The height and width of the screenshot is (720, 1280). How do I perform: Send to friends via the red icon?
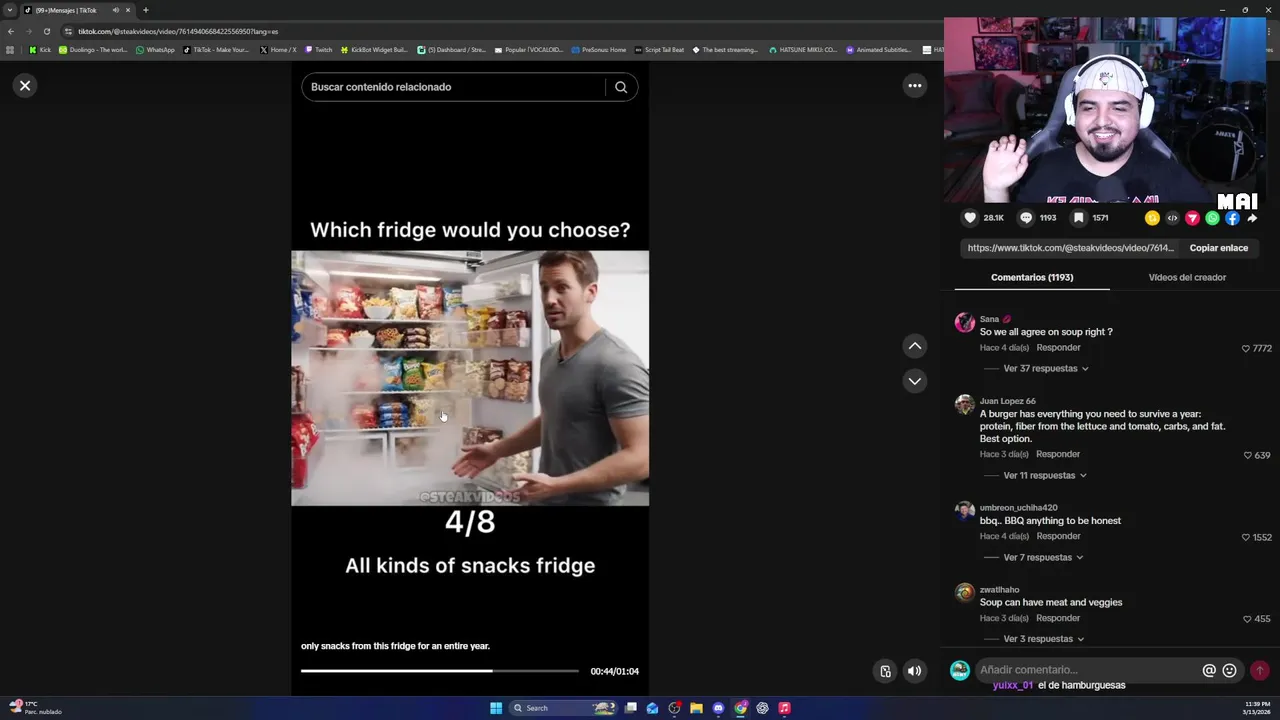tap(1192, 218)
